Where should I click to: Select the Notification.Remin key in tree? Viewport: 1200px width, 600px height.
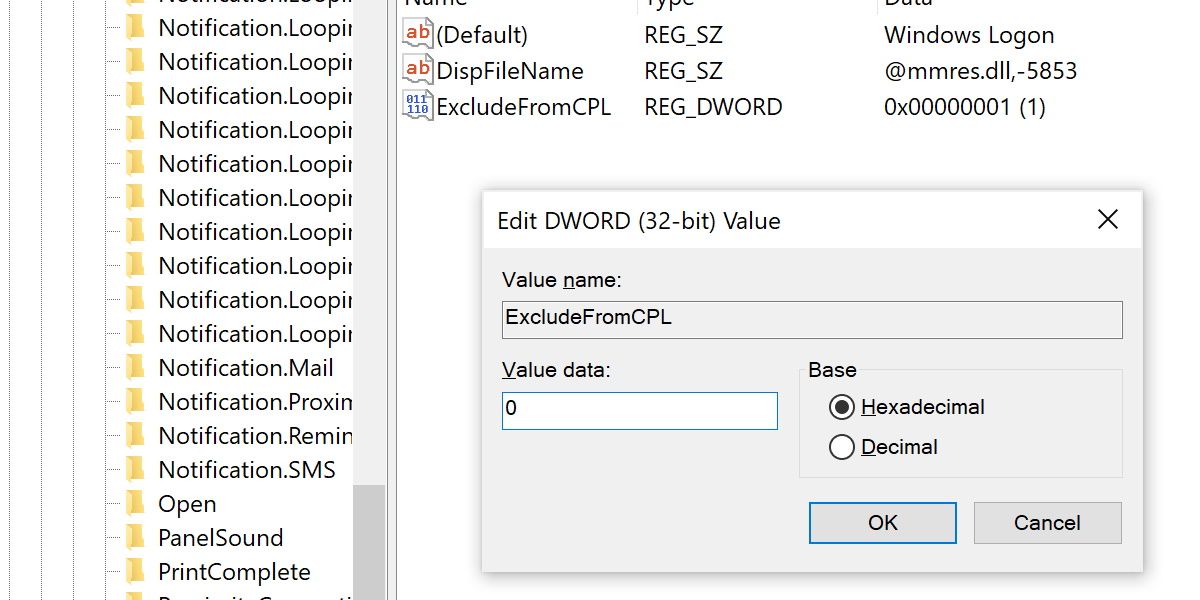click(x=255, y=435)
